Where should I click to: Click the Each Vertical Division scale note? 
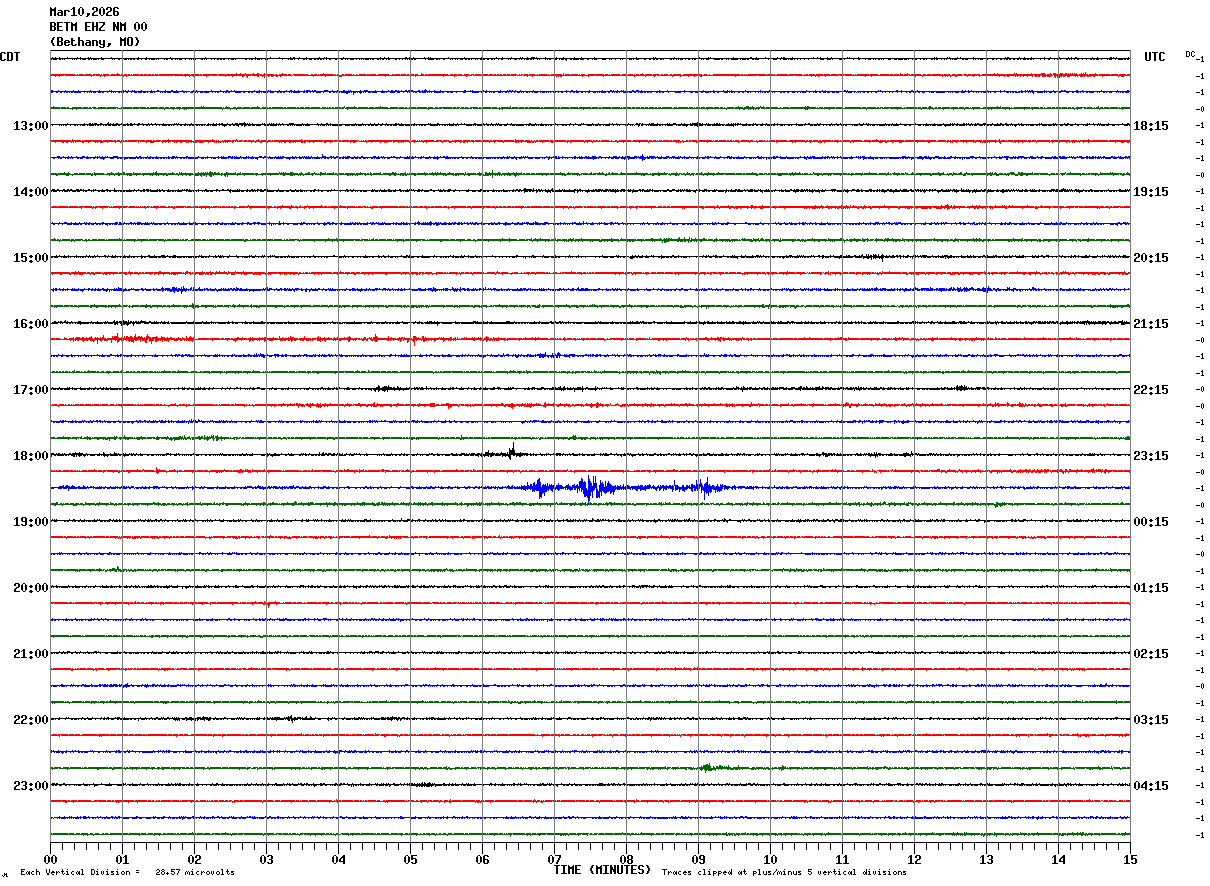127,873
